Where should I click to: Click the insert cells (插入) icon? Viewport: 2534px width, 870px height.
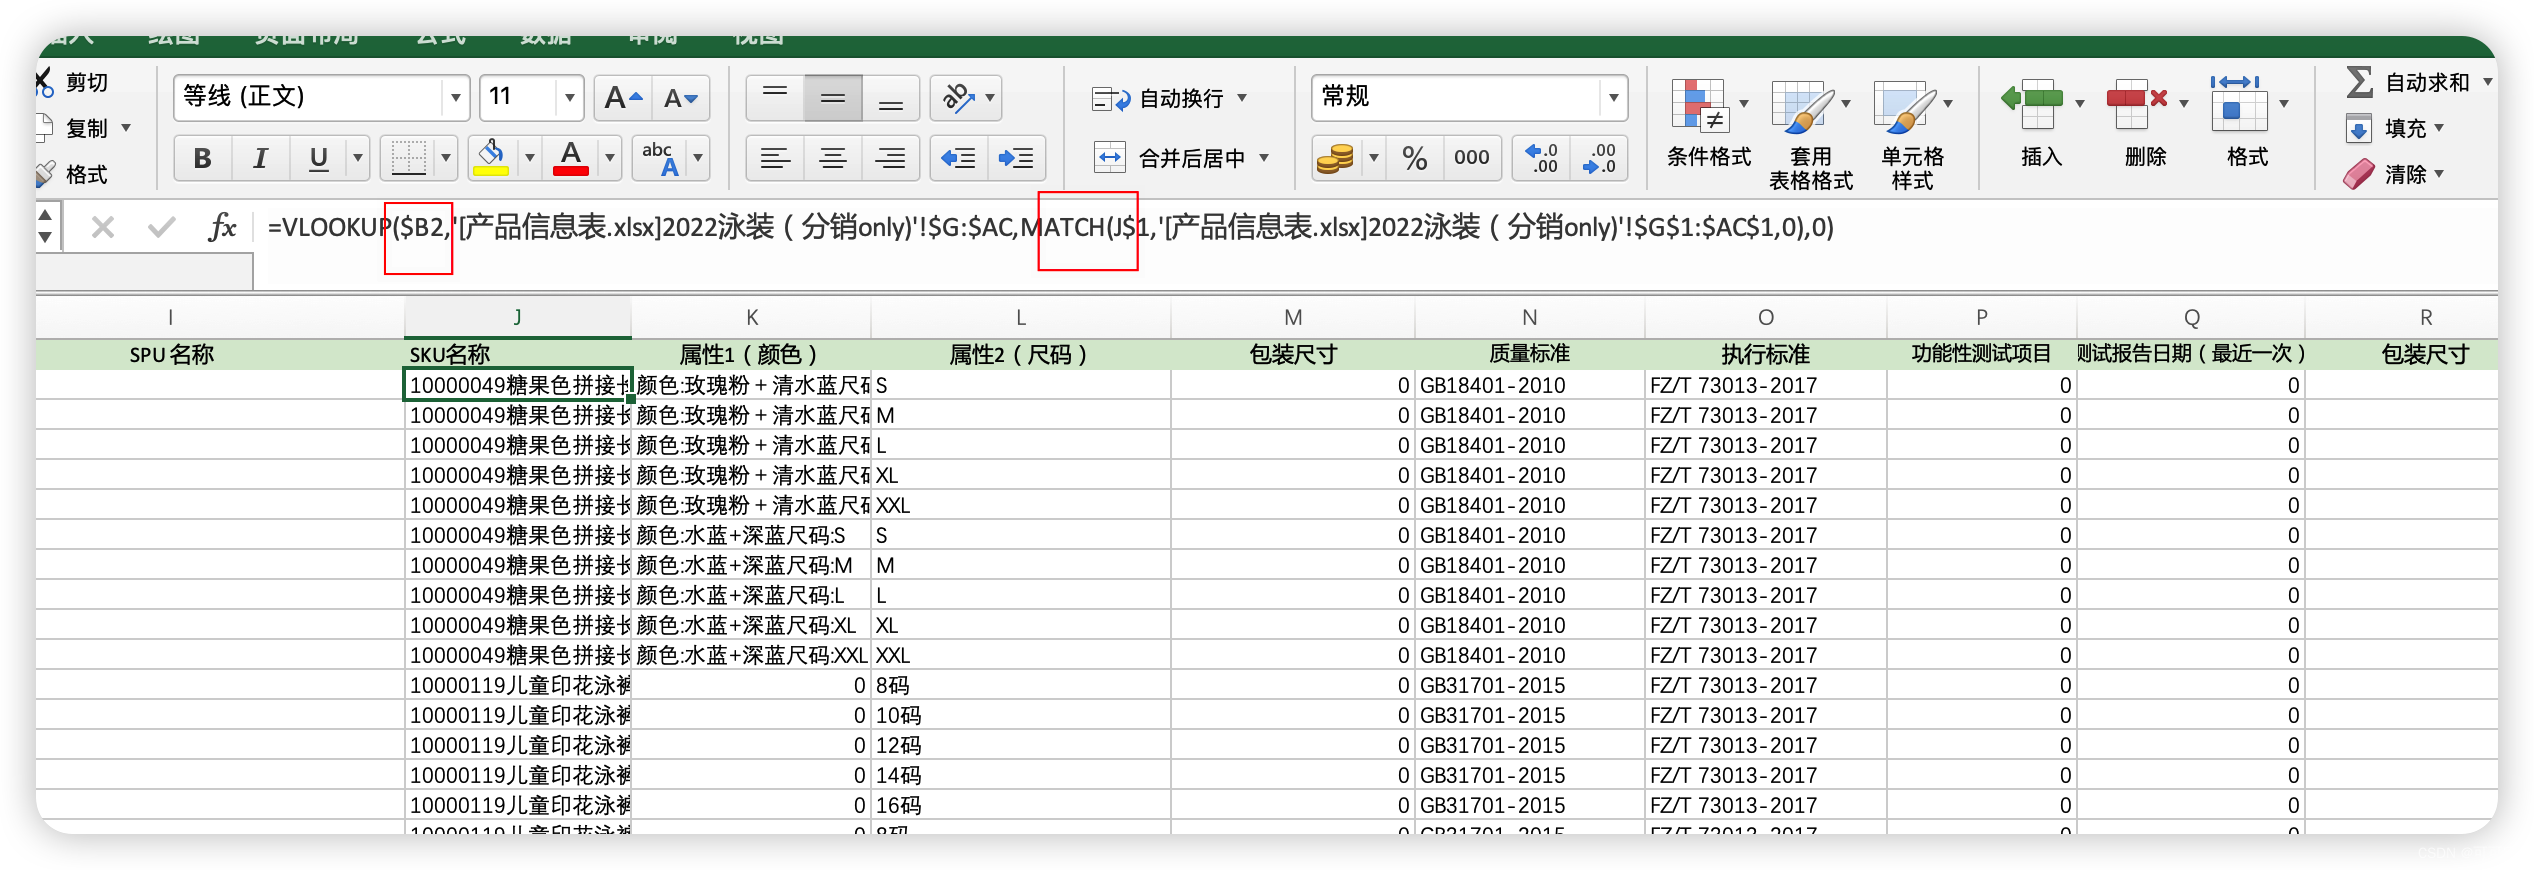point(2034,104)
